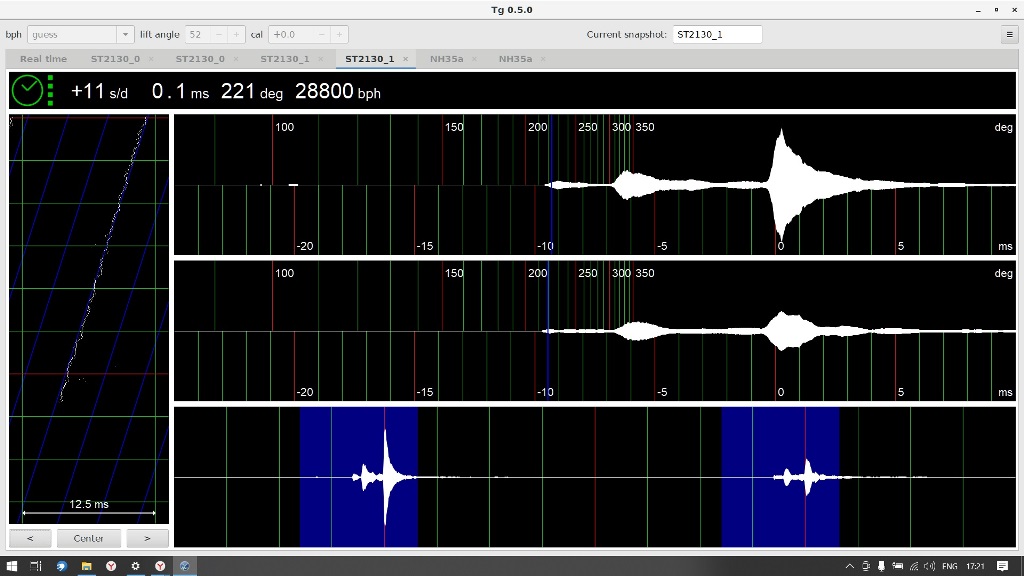Image resolution: width=1024 pixels, height=576 pixels.
Task: Click the volume icon in system tray
Action: coord(928,566)
